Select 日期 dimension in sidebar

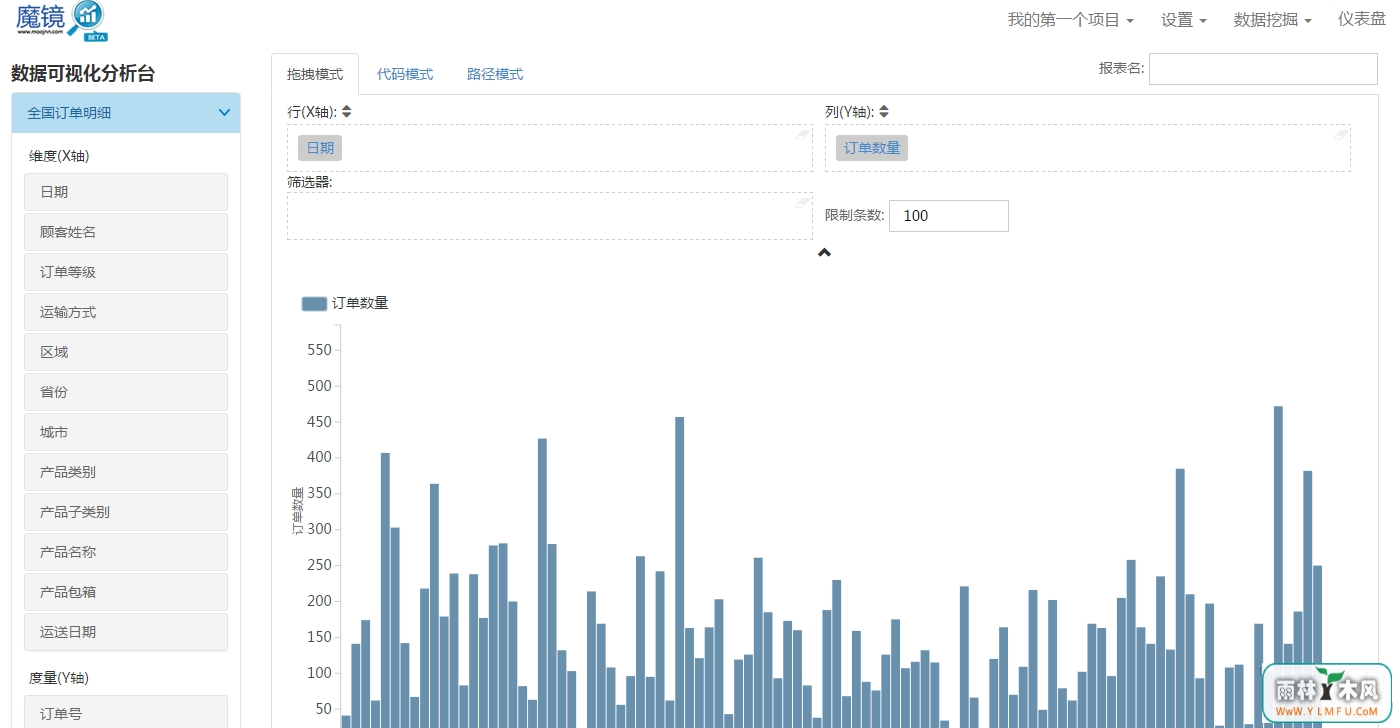[x=126, y=192]
